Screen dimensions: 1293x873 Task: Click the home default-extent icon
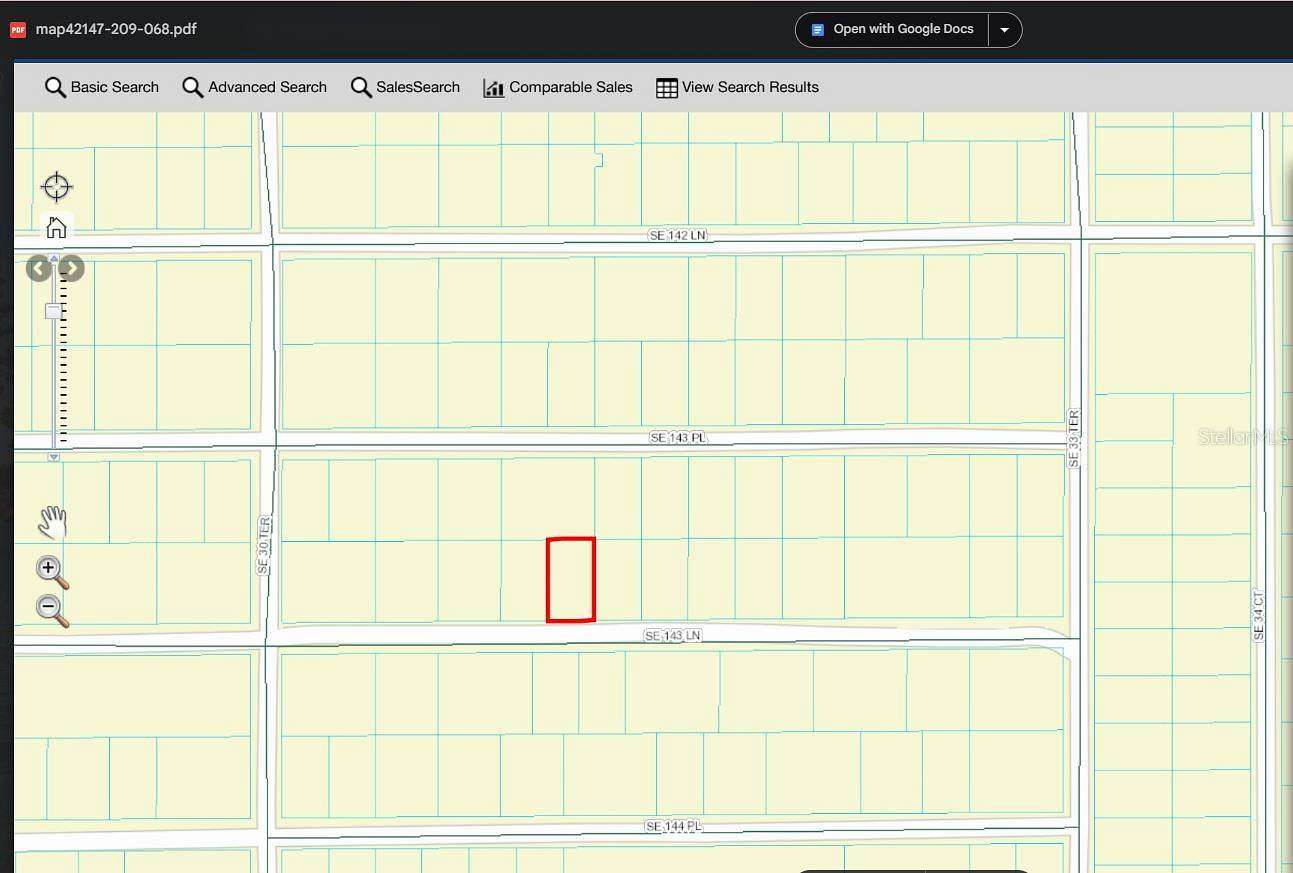coord(56,227)
